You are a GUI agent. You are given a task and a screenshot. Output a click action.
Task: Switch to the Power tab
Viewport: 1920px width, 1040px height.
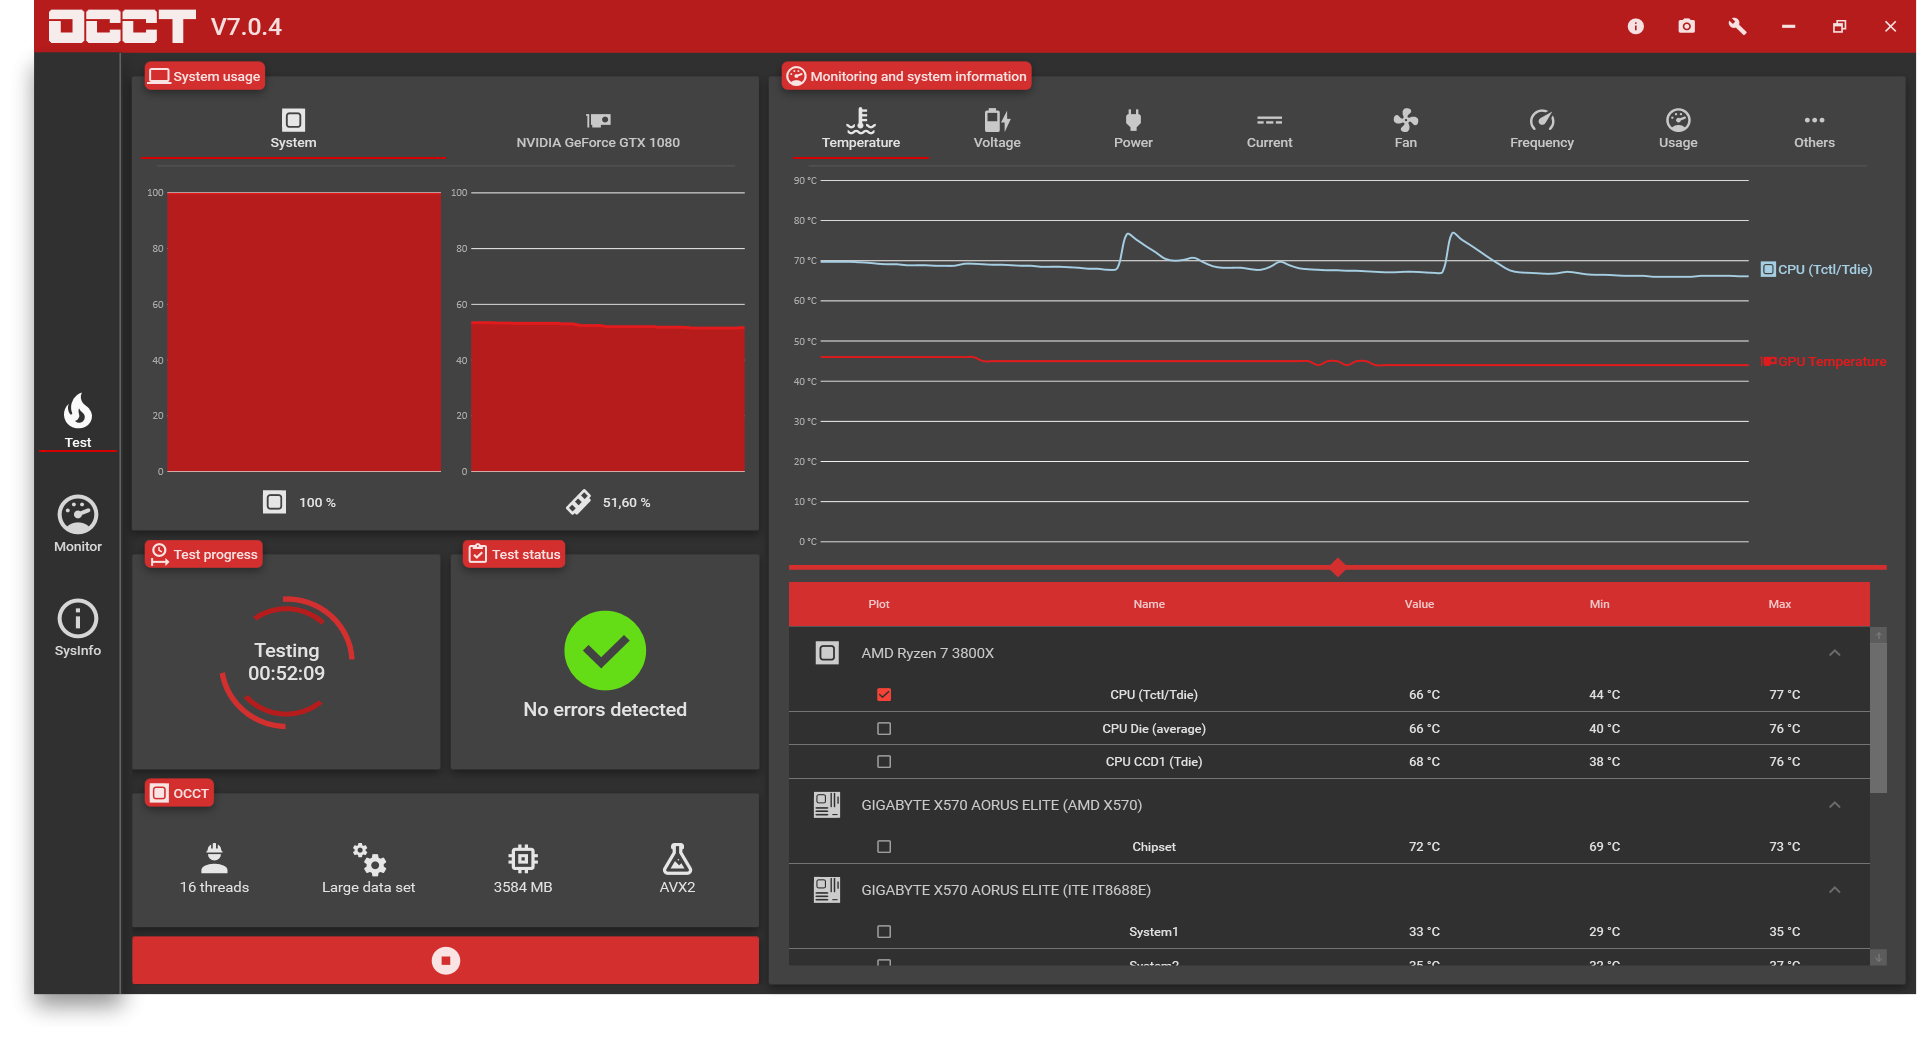pos(1133,129)
